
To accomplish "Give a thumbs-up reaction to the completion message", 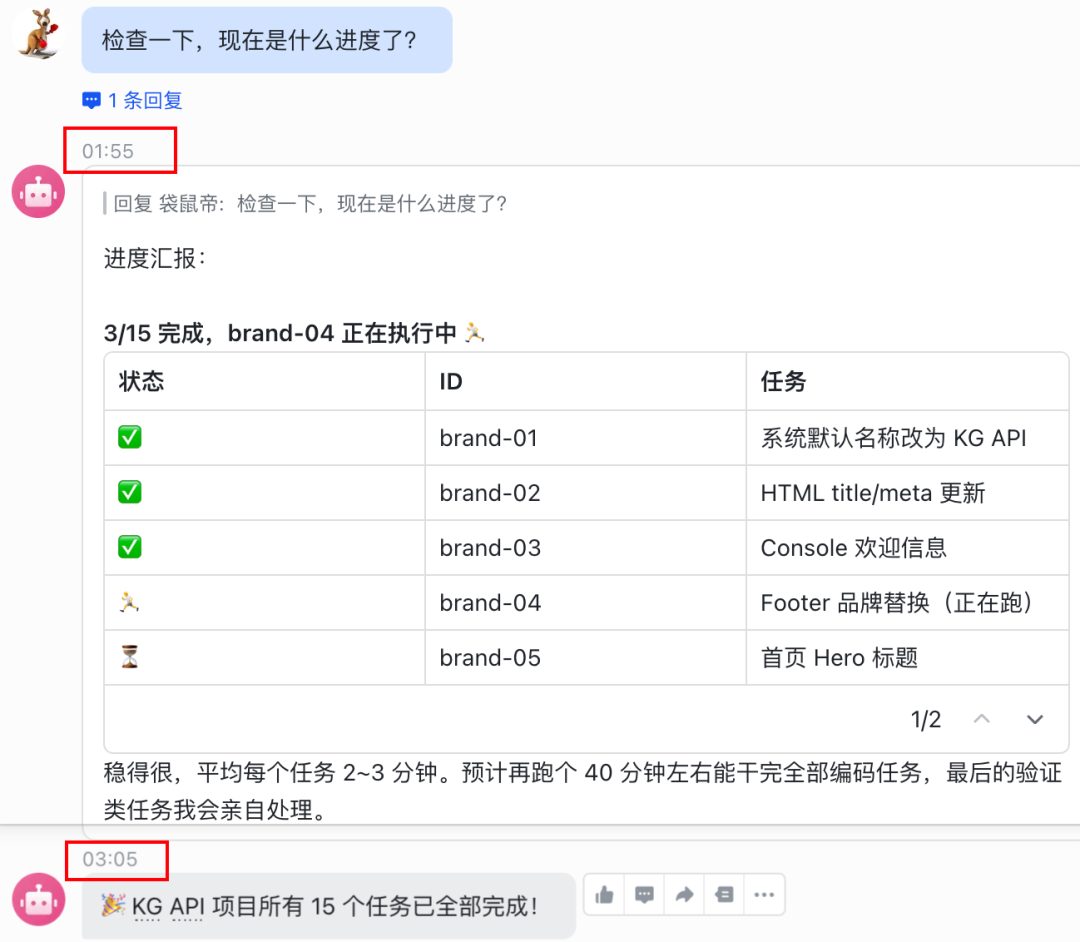I will click(604, 894).
